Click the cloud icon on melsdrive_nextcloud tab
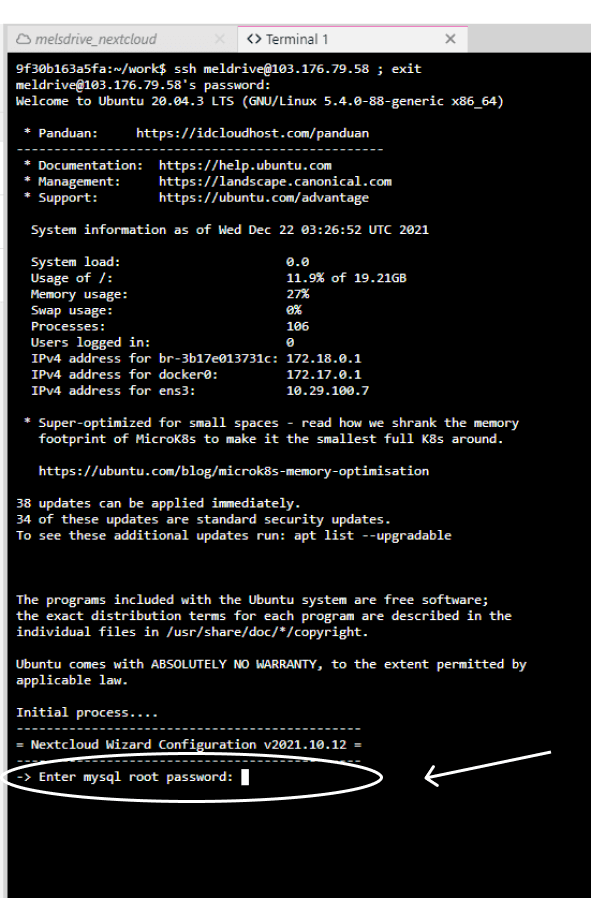Image resolution: width=591 pixels, height=898 pixels. pos(23,39)
